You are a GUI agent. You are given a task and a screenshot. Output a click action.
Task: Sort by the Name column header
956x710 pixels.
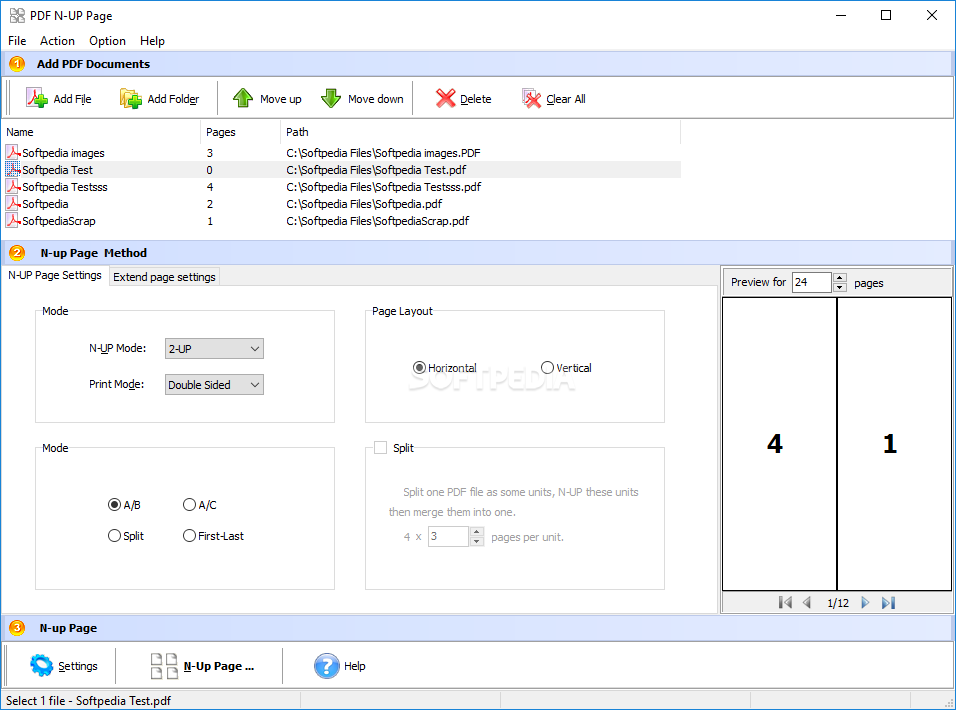(101, 132)
